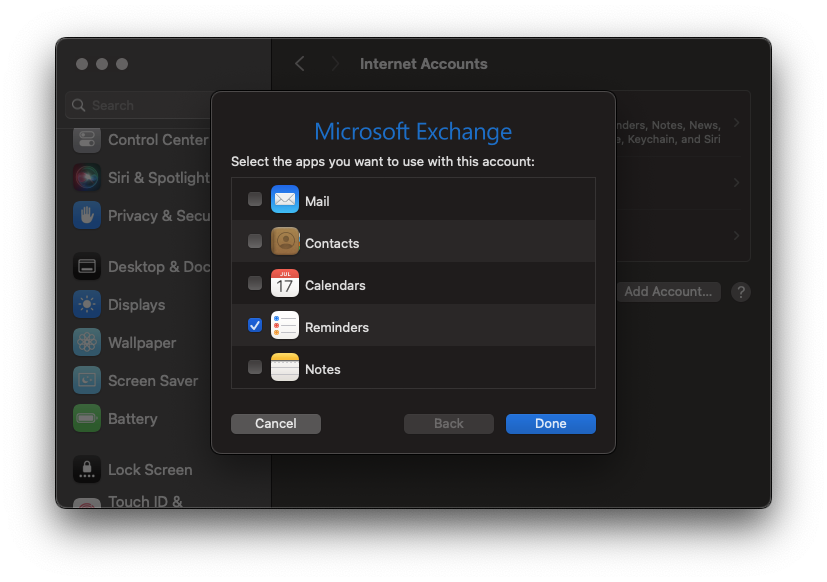Click the Contacts app icon
The width and height of the screenshot is (827, 582).
click(285, 241)
